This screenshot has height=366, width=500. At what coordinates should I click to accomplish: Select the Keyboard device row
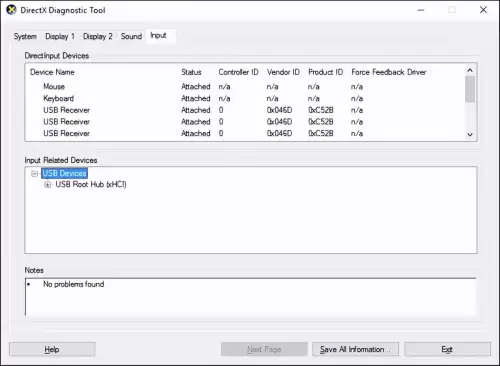pos(245,98)
